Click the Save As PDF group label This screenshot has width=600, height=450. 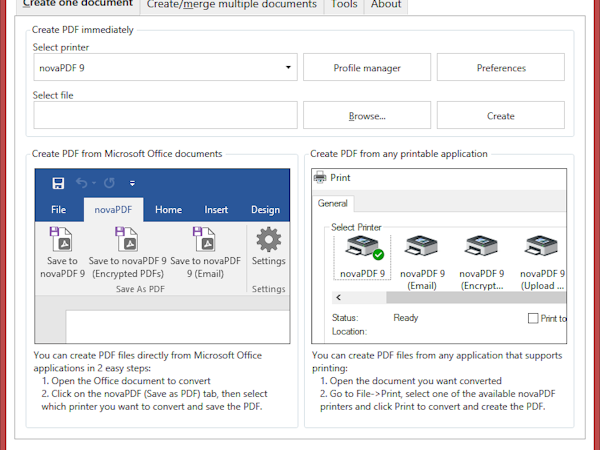140,289
